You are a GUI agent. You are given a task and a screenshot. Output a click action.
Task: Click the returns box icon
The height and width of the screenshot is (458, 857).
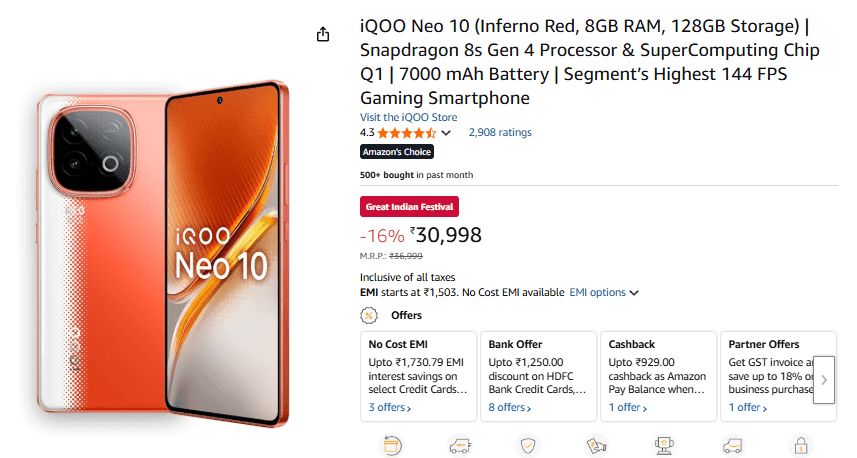pos(392,445)
